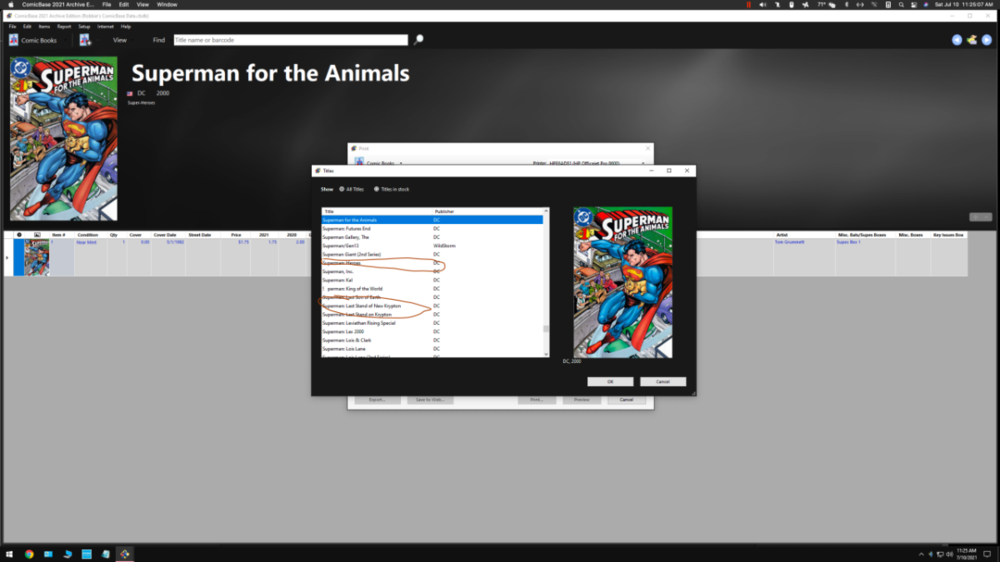Click the issue cover thumbnail in the grid row
Screen dimensions: 1000x562
(36, 258)
